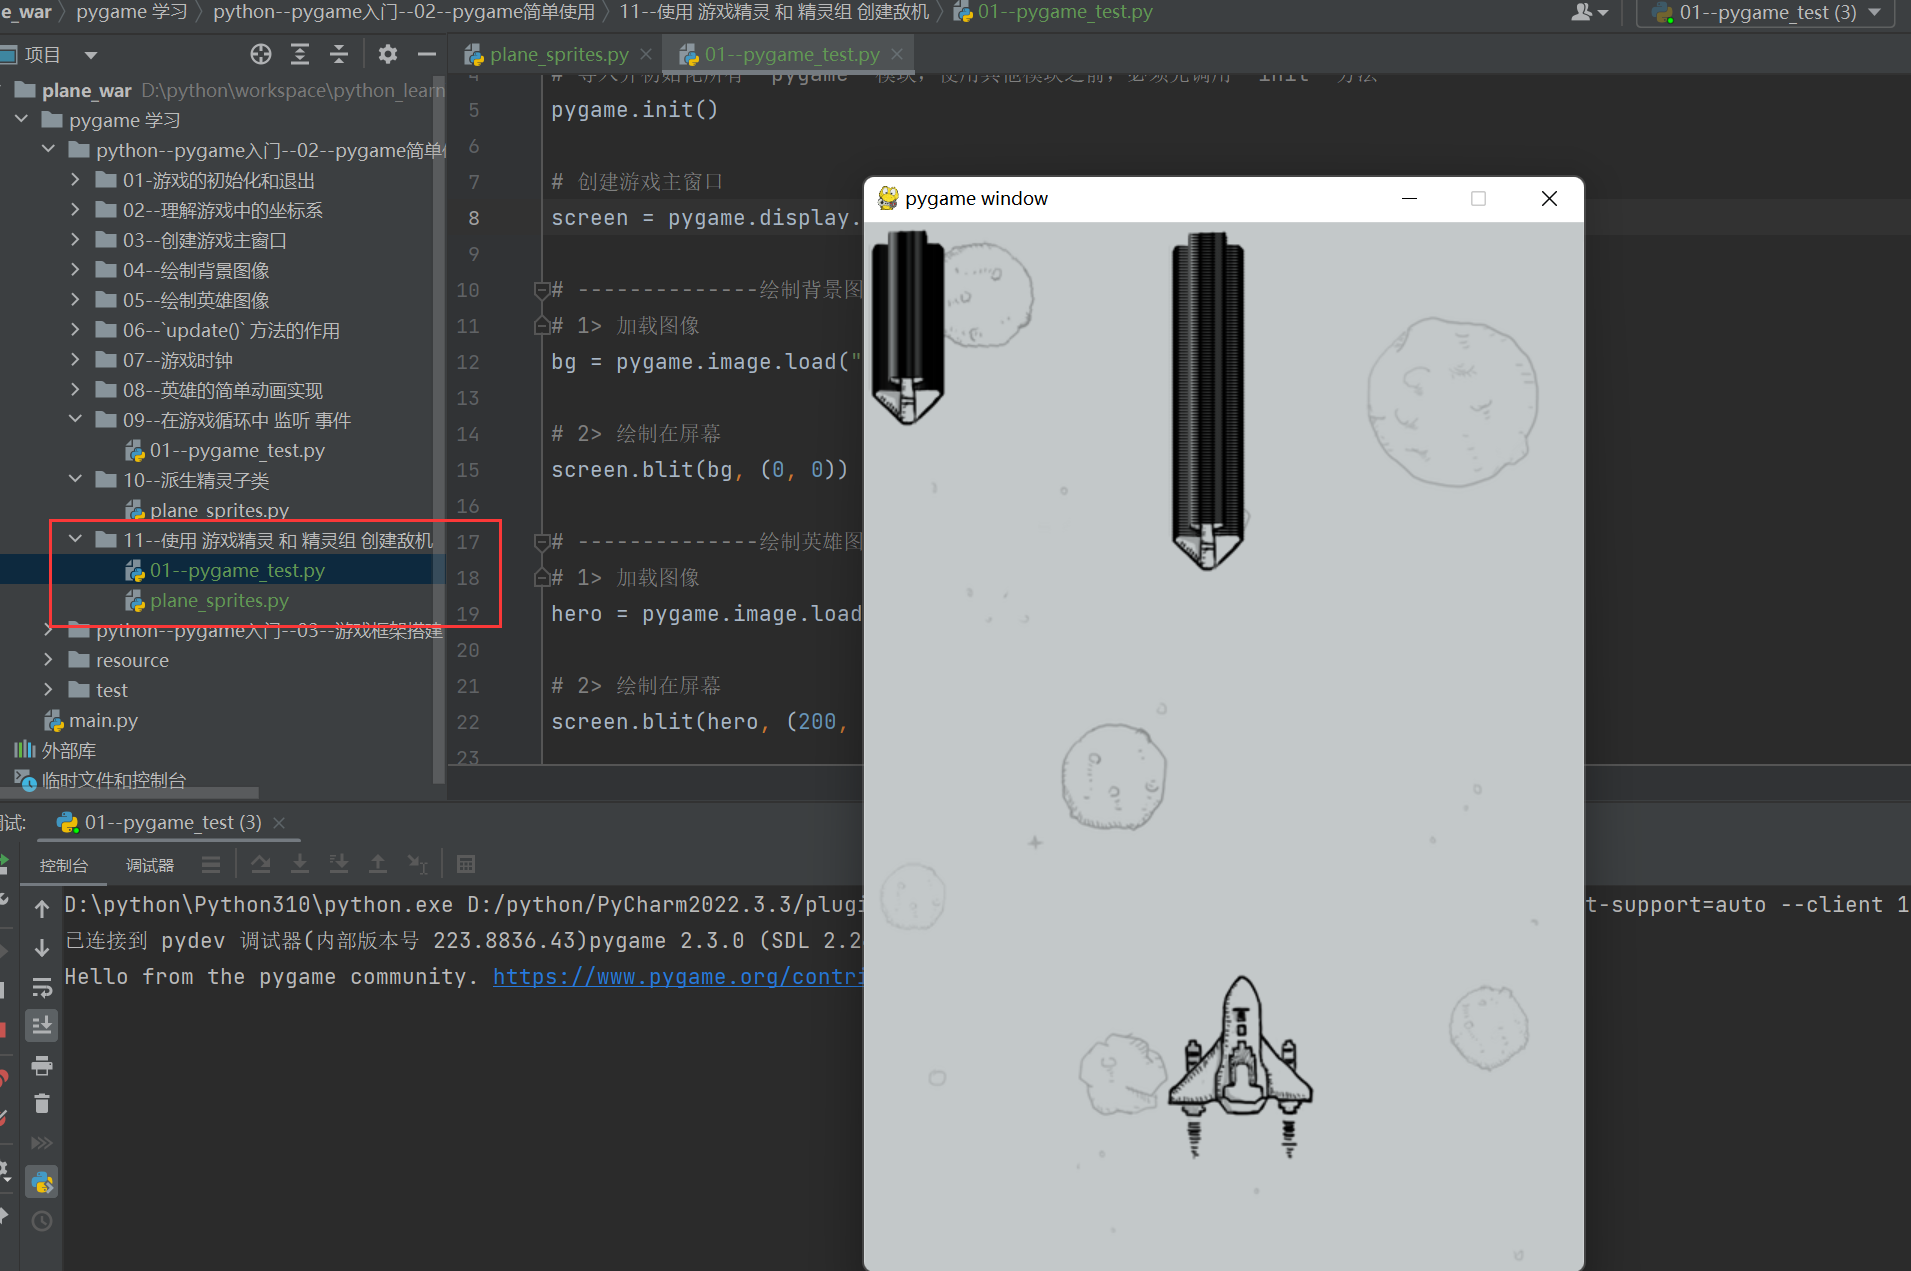
Task: Print console output via printer icon
Action: coord(42,1065)
